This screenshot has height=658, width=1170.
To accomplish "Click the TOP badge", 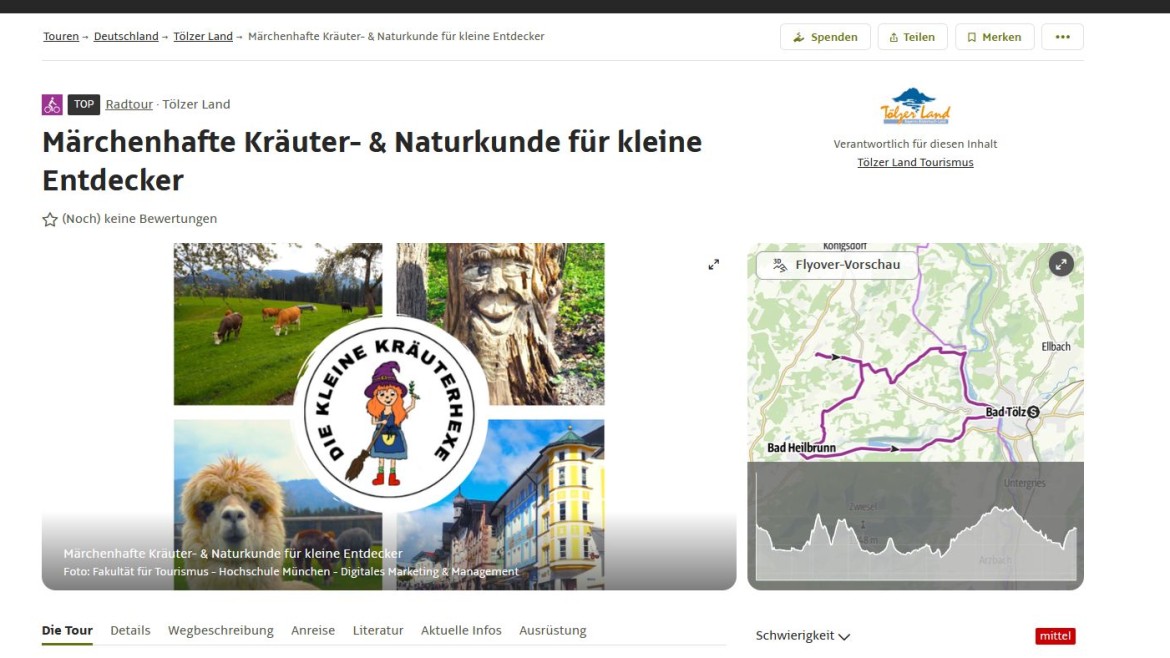I will [x=84, y=104].
